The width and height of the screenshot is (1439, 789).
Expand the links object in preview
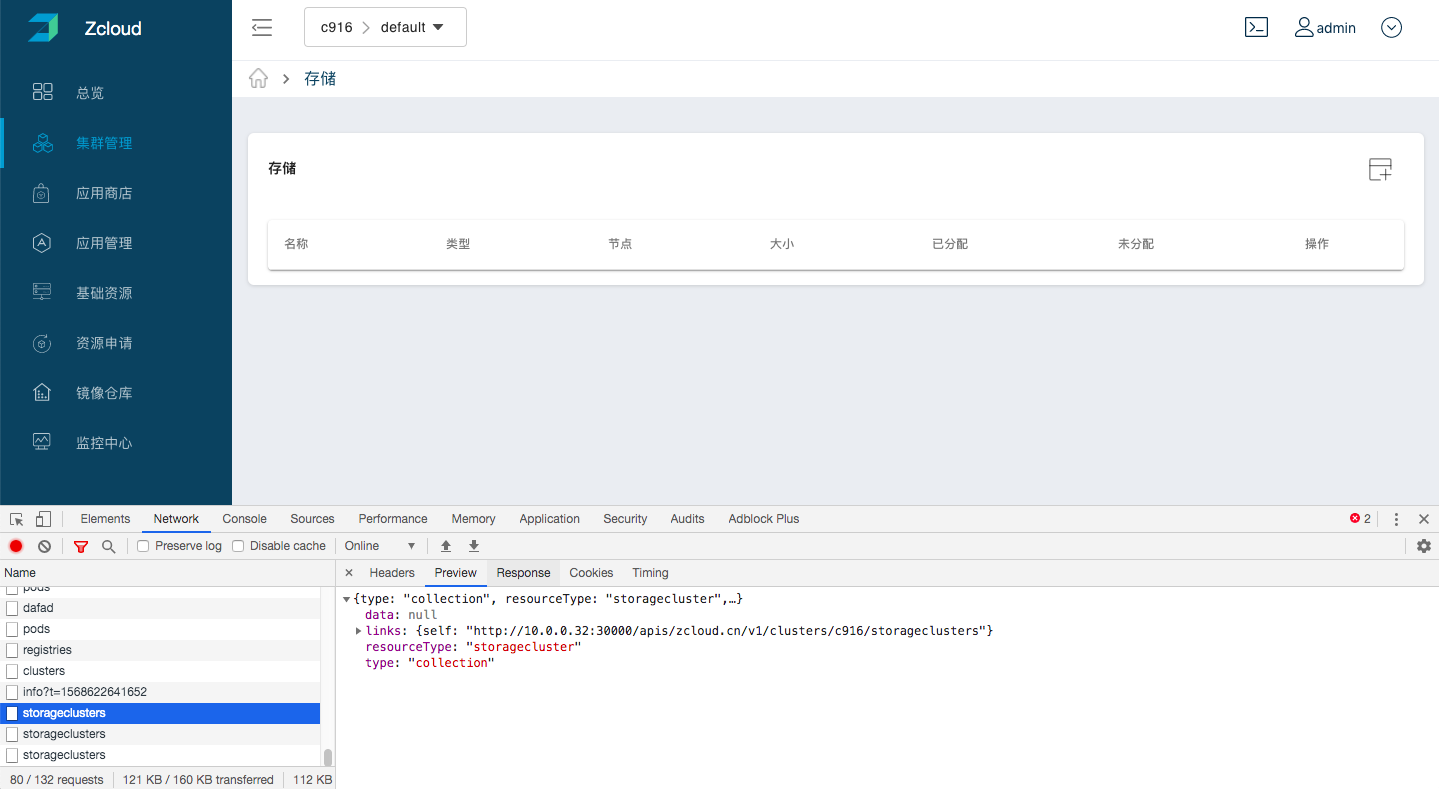point(359,631)
